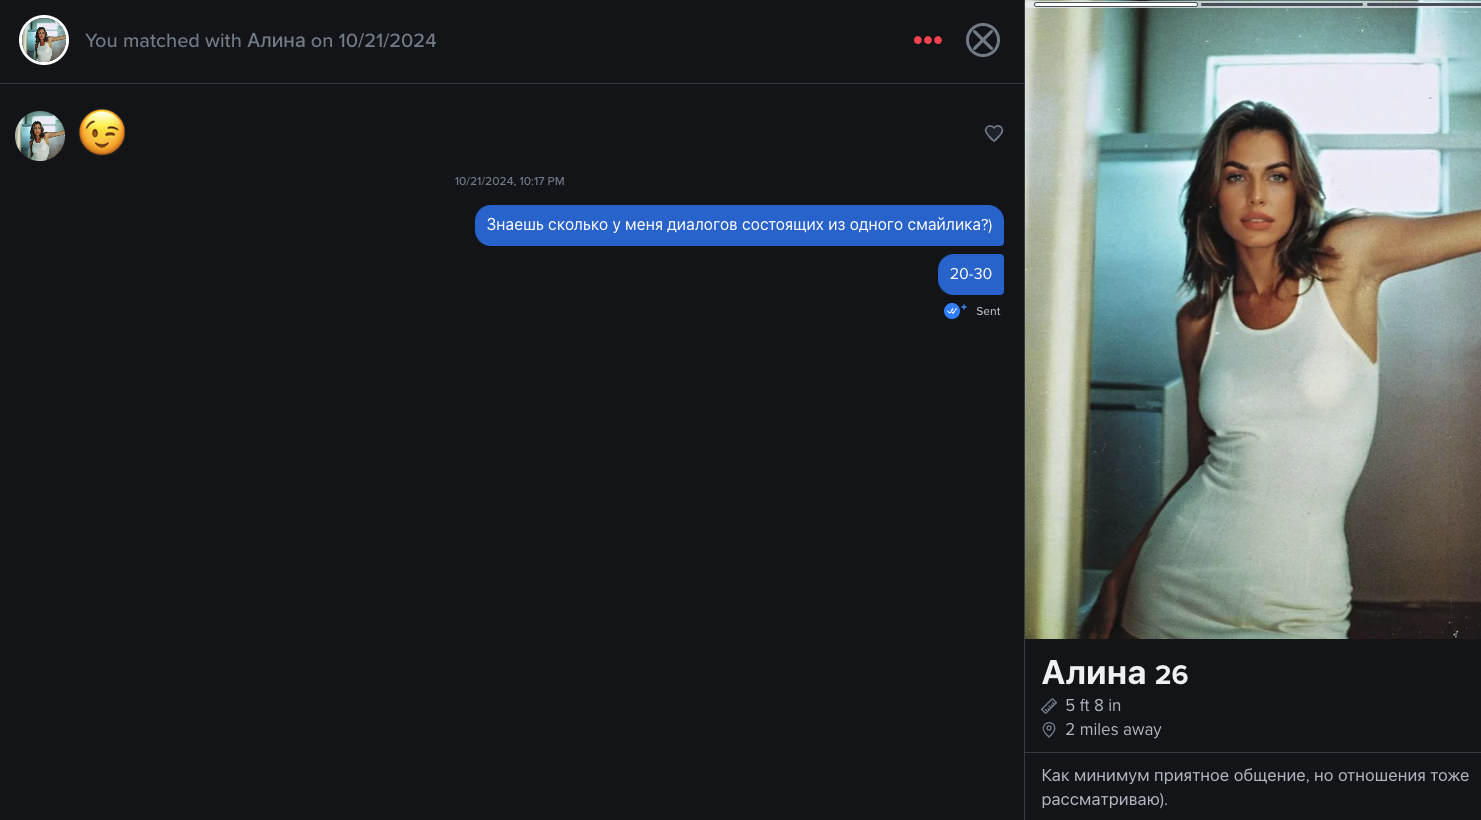Click the blue double-check read receipt icon

[x=952, y=311]
